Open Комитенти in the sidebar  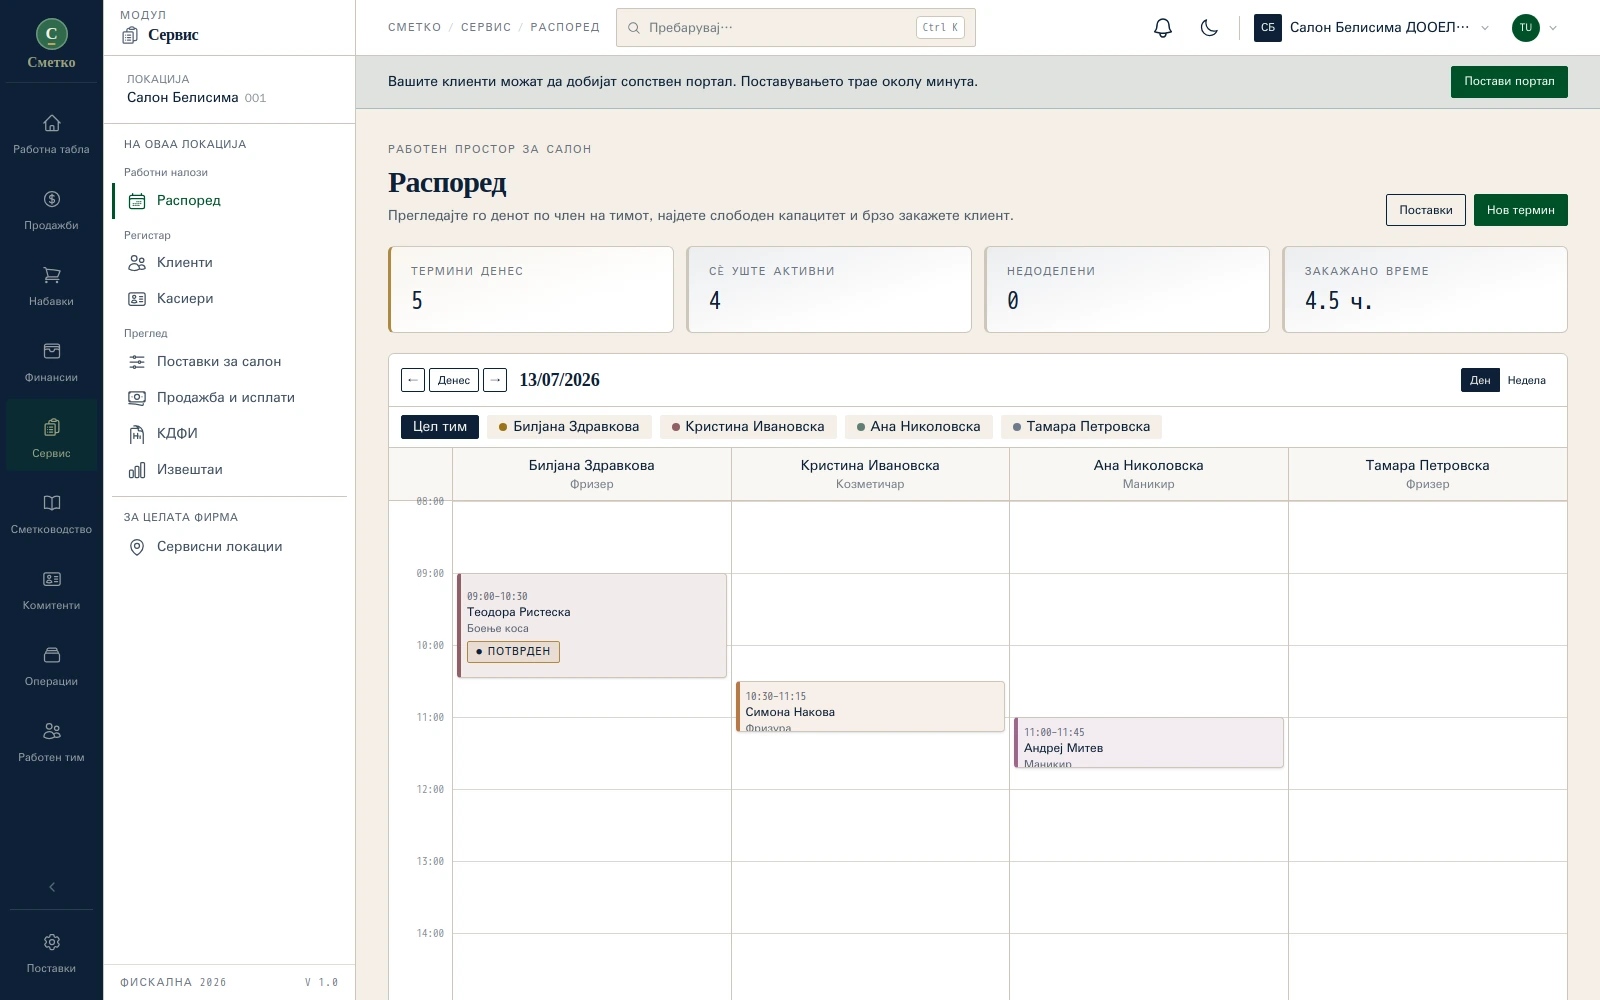click(51, 590)
